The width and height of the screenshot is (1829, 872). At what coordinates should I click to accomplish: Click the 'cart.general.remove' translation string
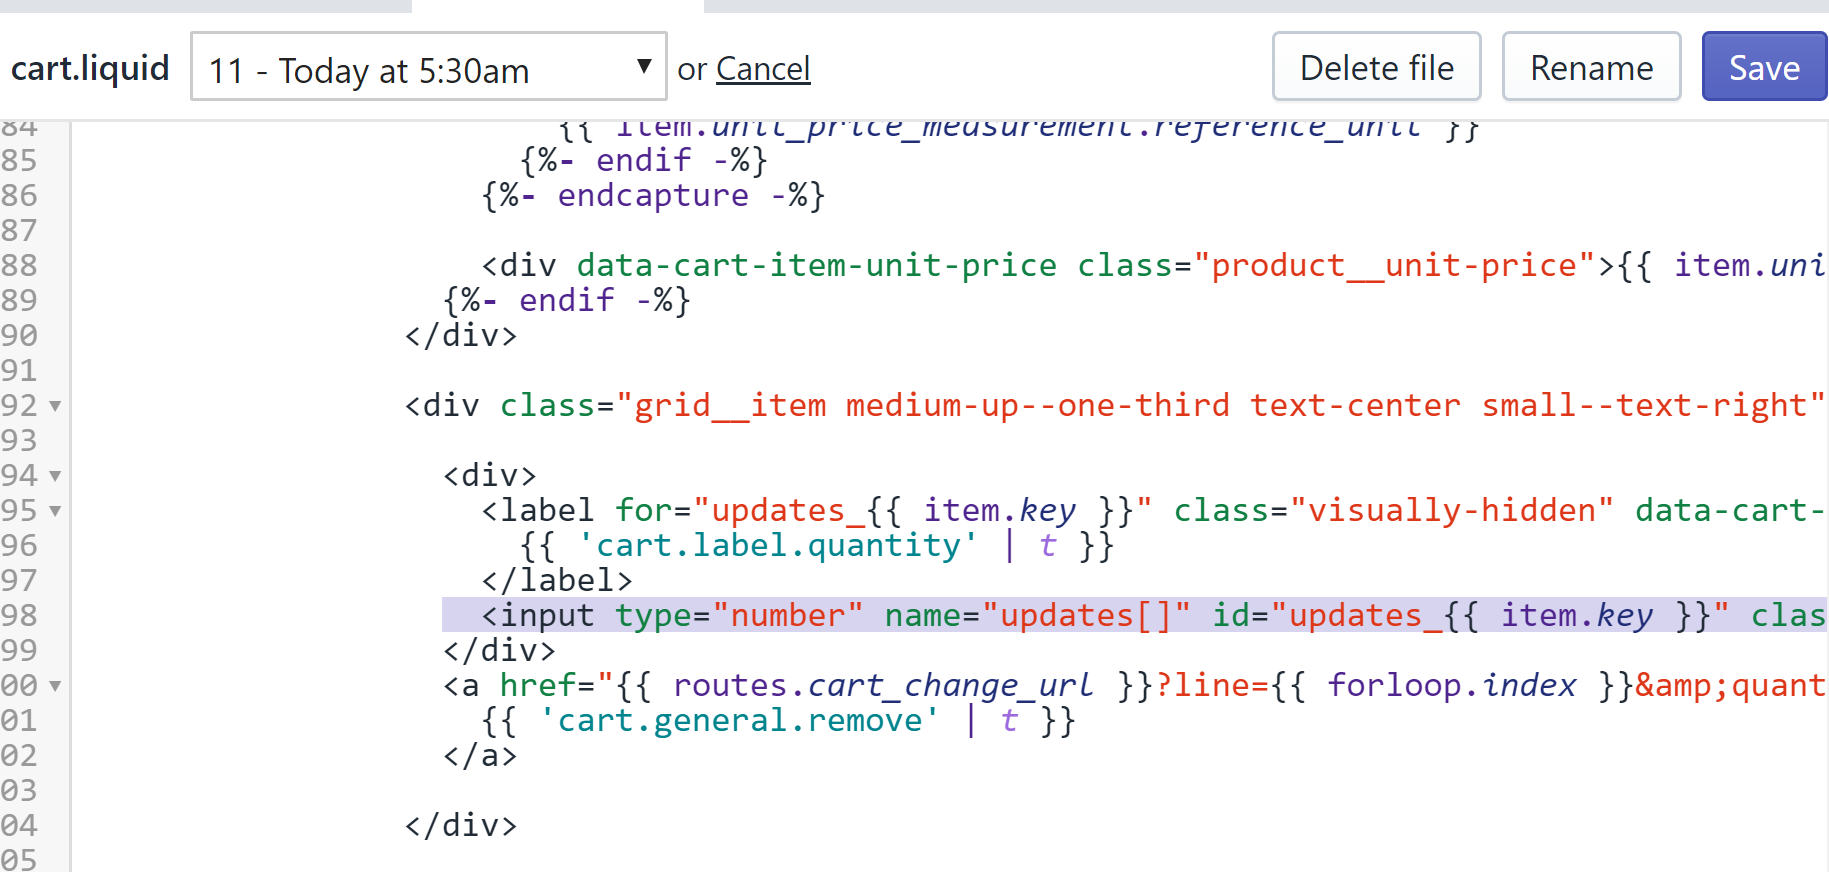point(740,721)
